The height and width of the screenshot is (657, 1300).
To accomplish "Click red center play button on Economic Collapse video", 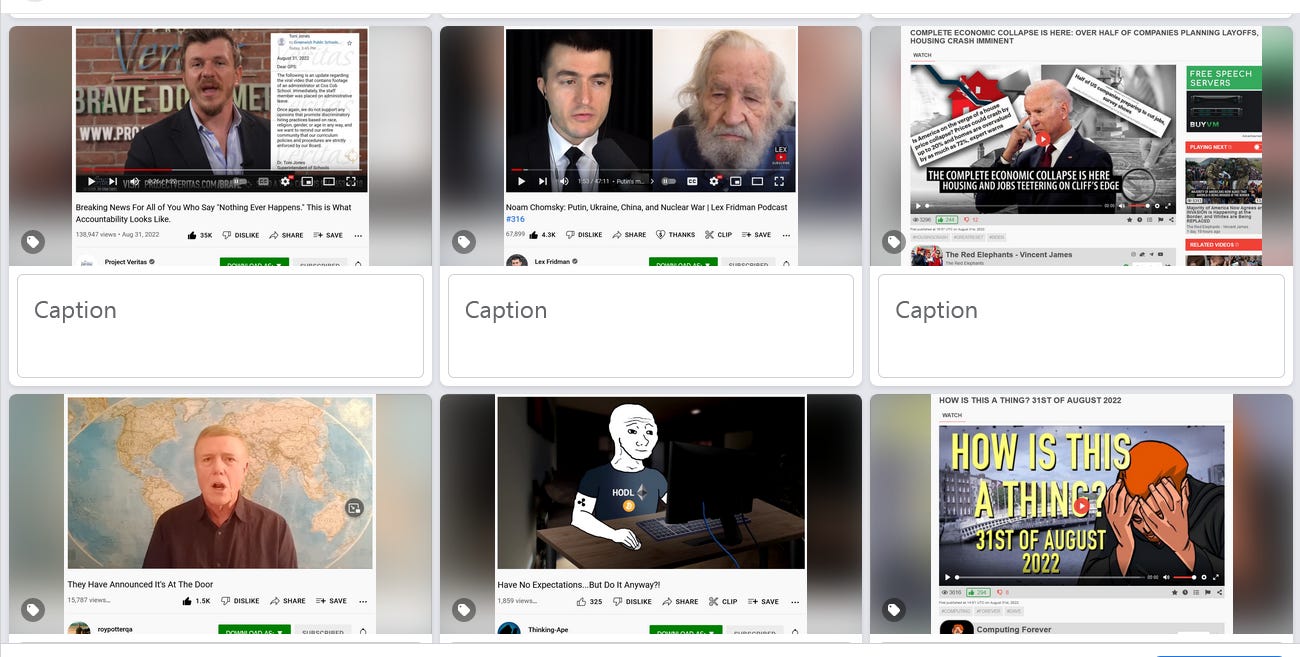I will tap(1043, 139).
